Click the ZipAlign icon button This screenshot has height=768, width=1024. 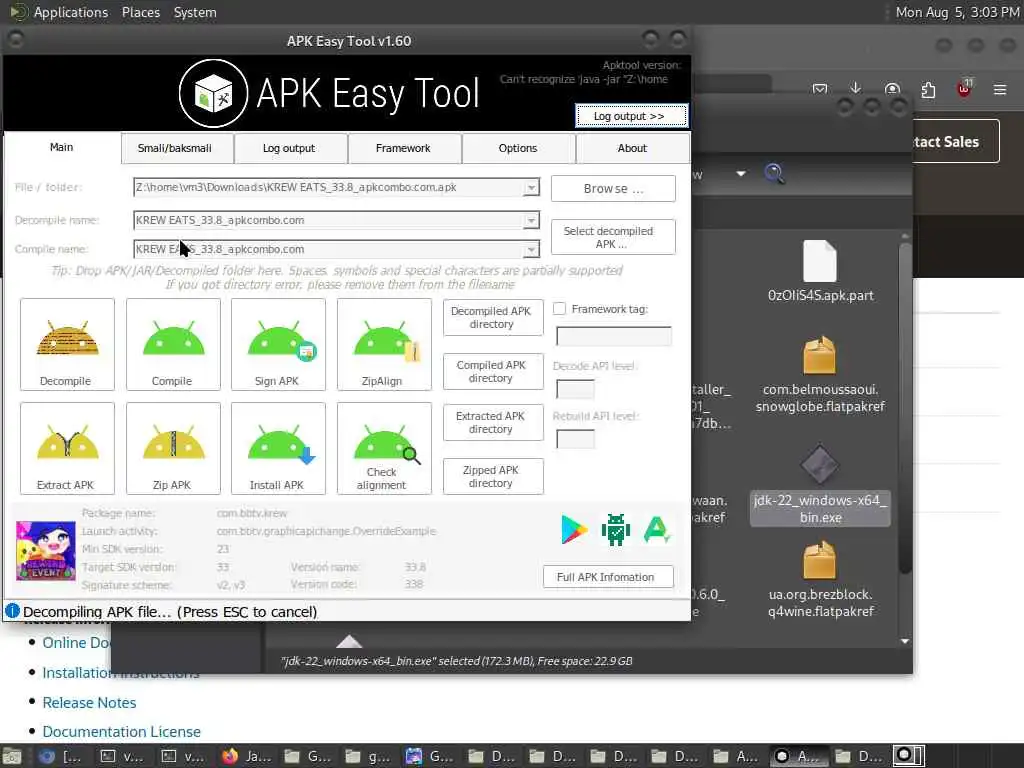(x=384, y=345)
